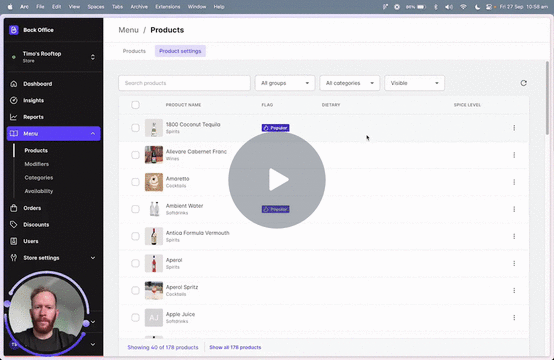Open three-dot menu for Aperol Spritz
This screenshot has width=554, height=360.
(514, 290)
